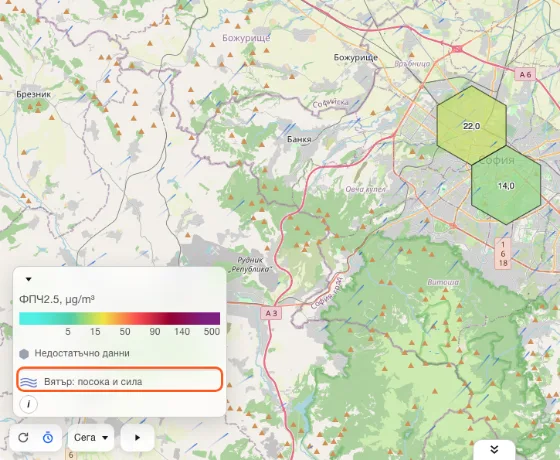Expand the panel with double chevron down
Image resolution: width=560 pixels, height=460 pixels.
(x=494, y=450)
